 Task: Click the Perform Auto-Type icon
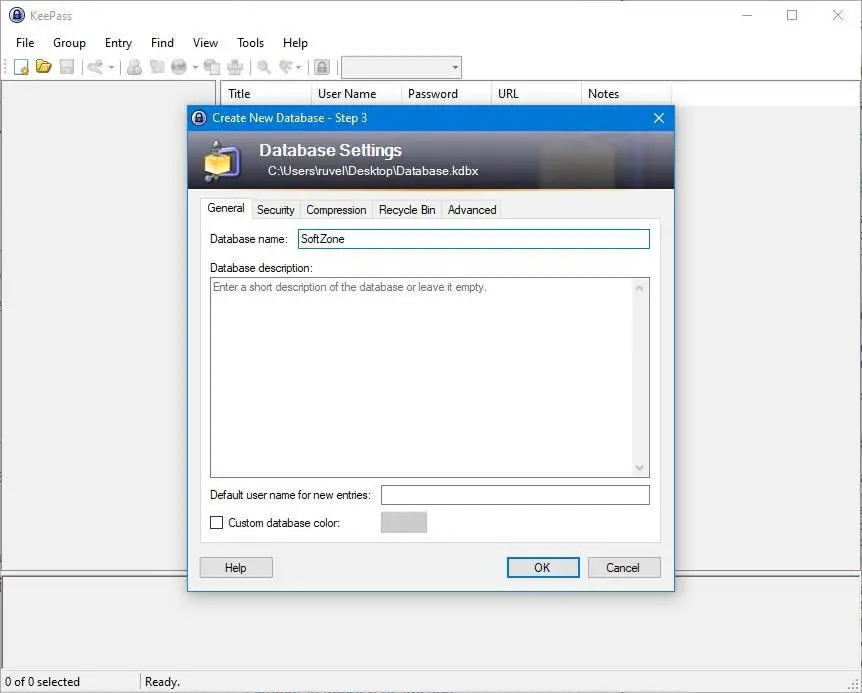tap(235, 67)
